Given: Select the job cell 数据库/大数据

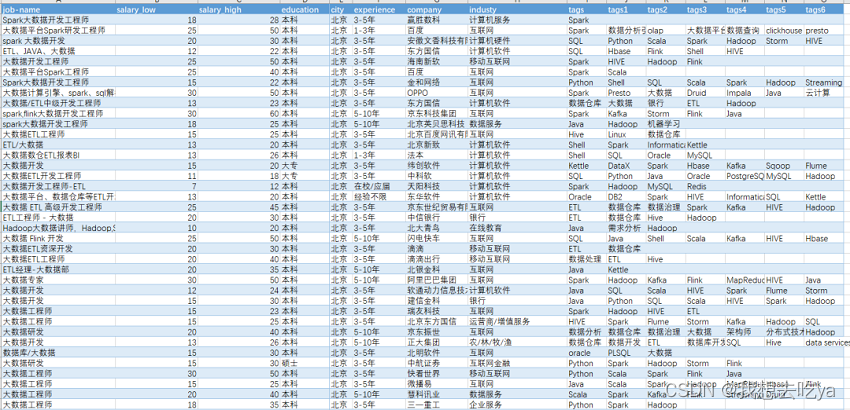Looking at the screenshot, I should click(58, 353).
